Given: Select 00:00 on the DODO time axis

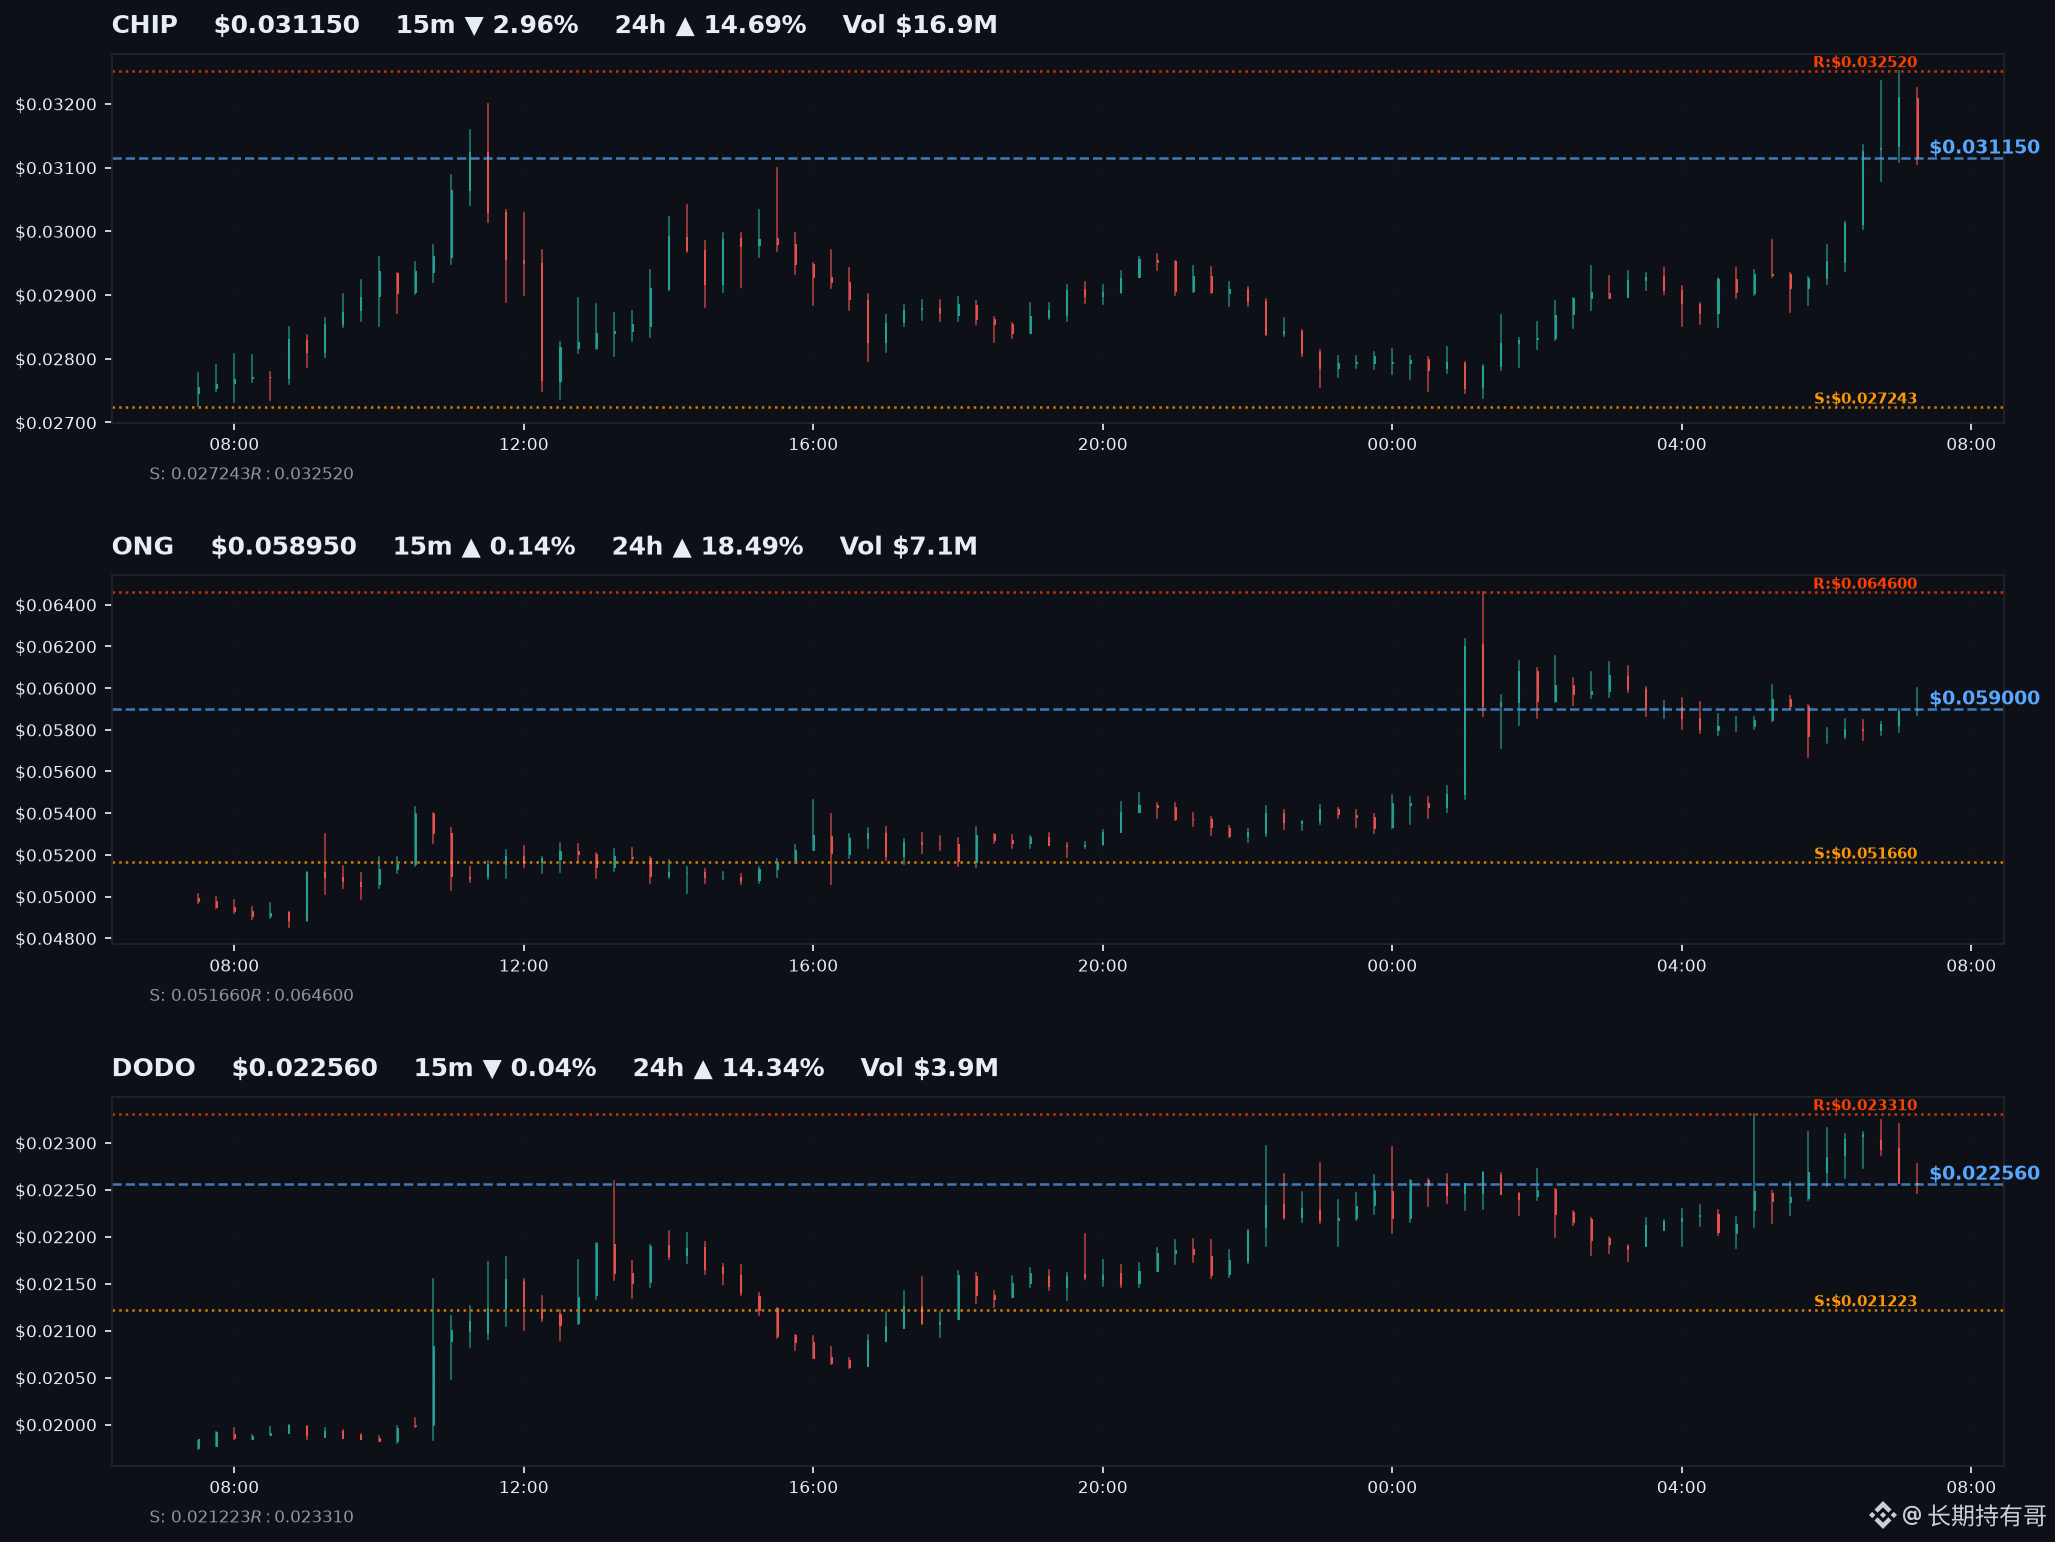Looking at the screenshot, I should tap(1392, 1487).
